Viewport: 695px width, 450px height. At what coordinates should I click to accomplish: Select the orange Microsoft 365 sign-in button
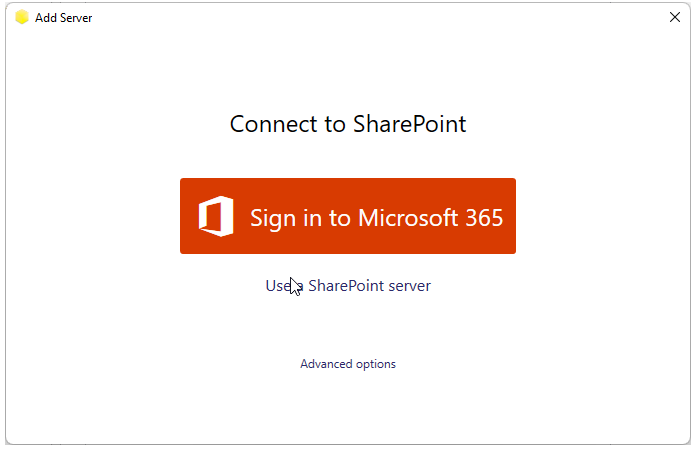pyautogui.click(x=348, y=216)
